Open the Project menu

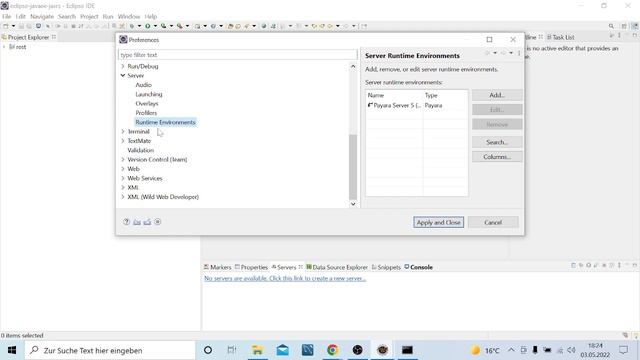(89, 16)
